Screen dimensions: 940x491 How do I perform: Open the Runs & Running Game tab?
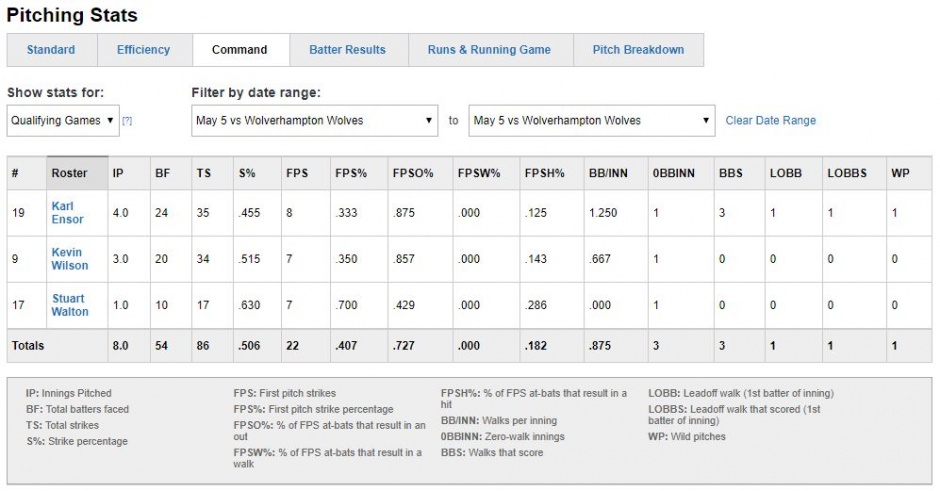(x=490, y=50)
